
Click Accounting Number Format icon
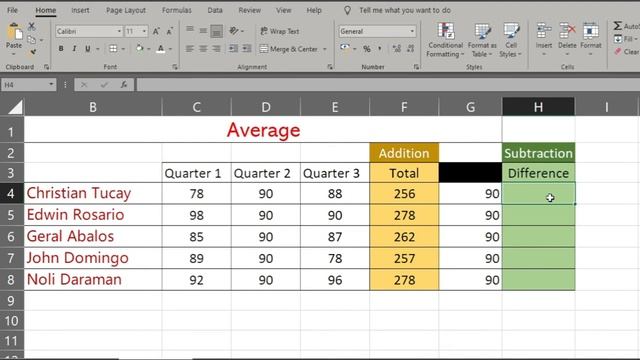(345, 49)
